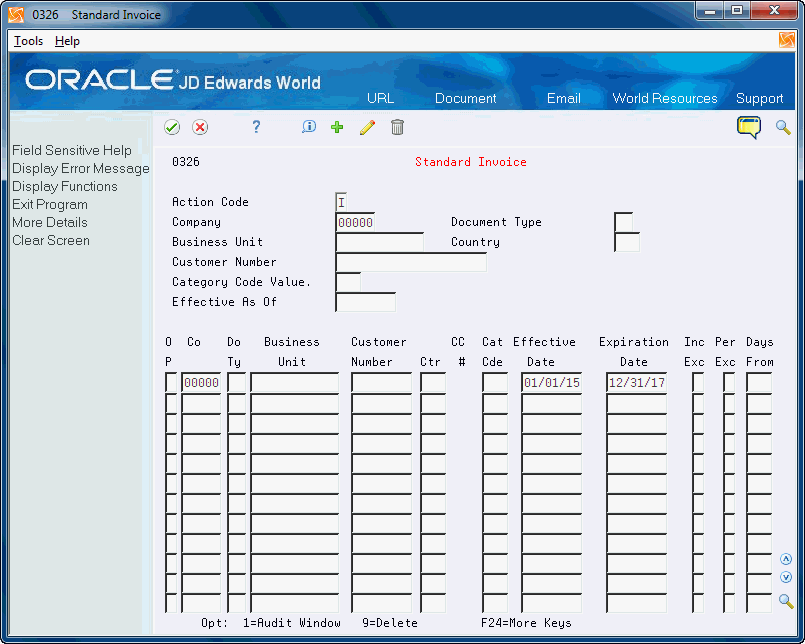
Task: Click the Document Type field
Action: [x=624, y=222]
